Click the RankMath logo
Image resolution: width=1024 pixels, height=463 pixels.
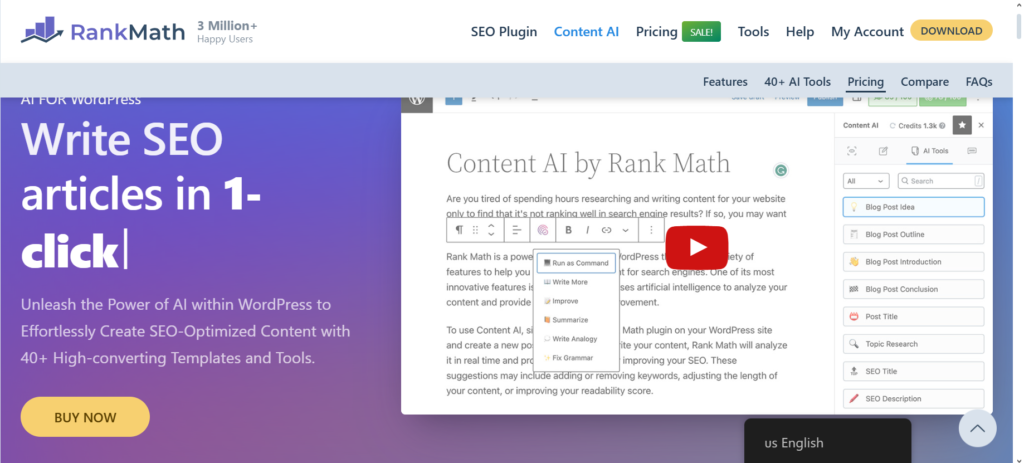pos(103,31)
